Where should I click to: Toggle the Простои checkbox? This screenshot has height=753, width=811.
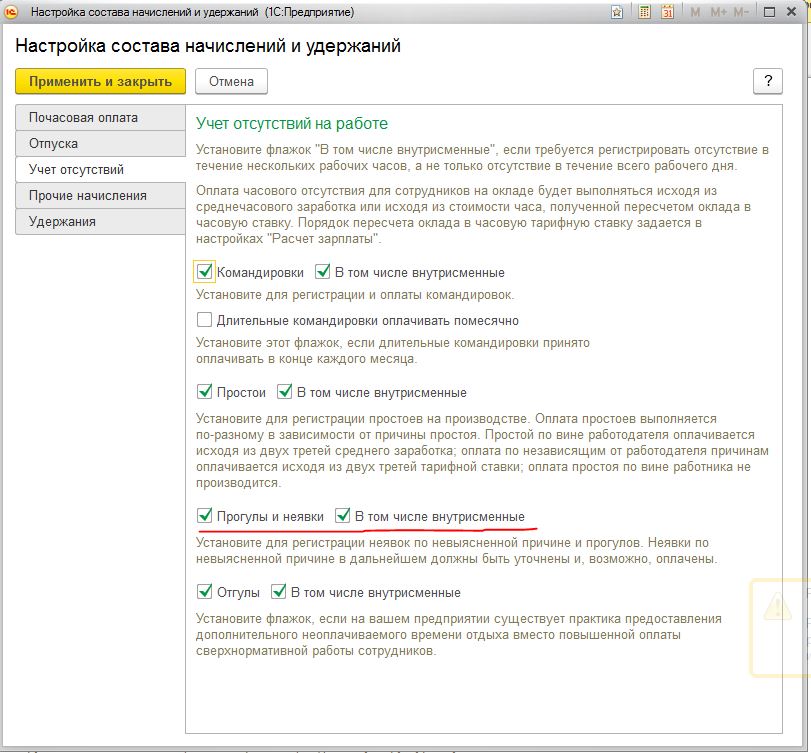204,391
